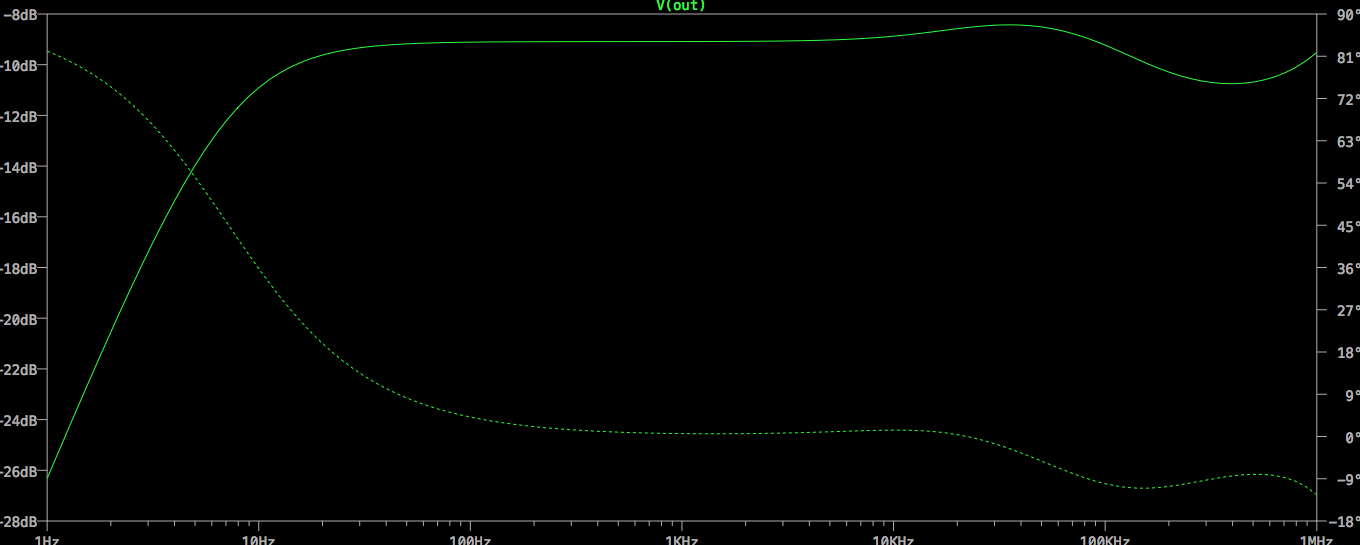Click the 1MHz frequency axis label

1317,540
